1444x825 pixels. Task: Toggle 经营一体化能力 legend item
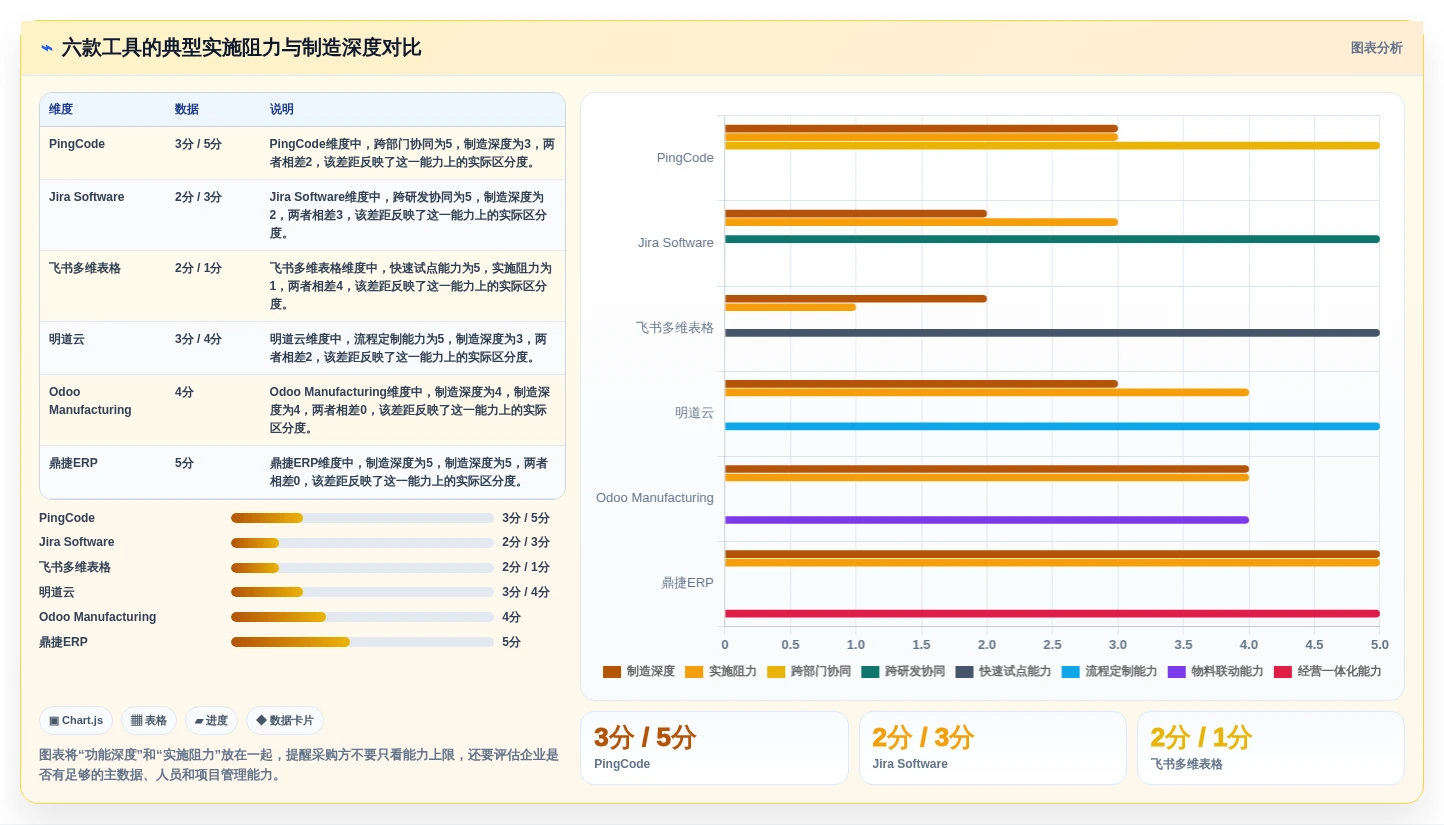point(1327,672)
